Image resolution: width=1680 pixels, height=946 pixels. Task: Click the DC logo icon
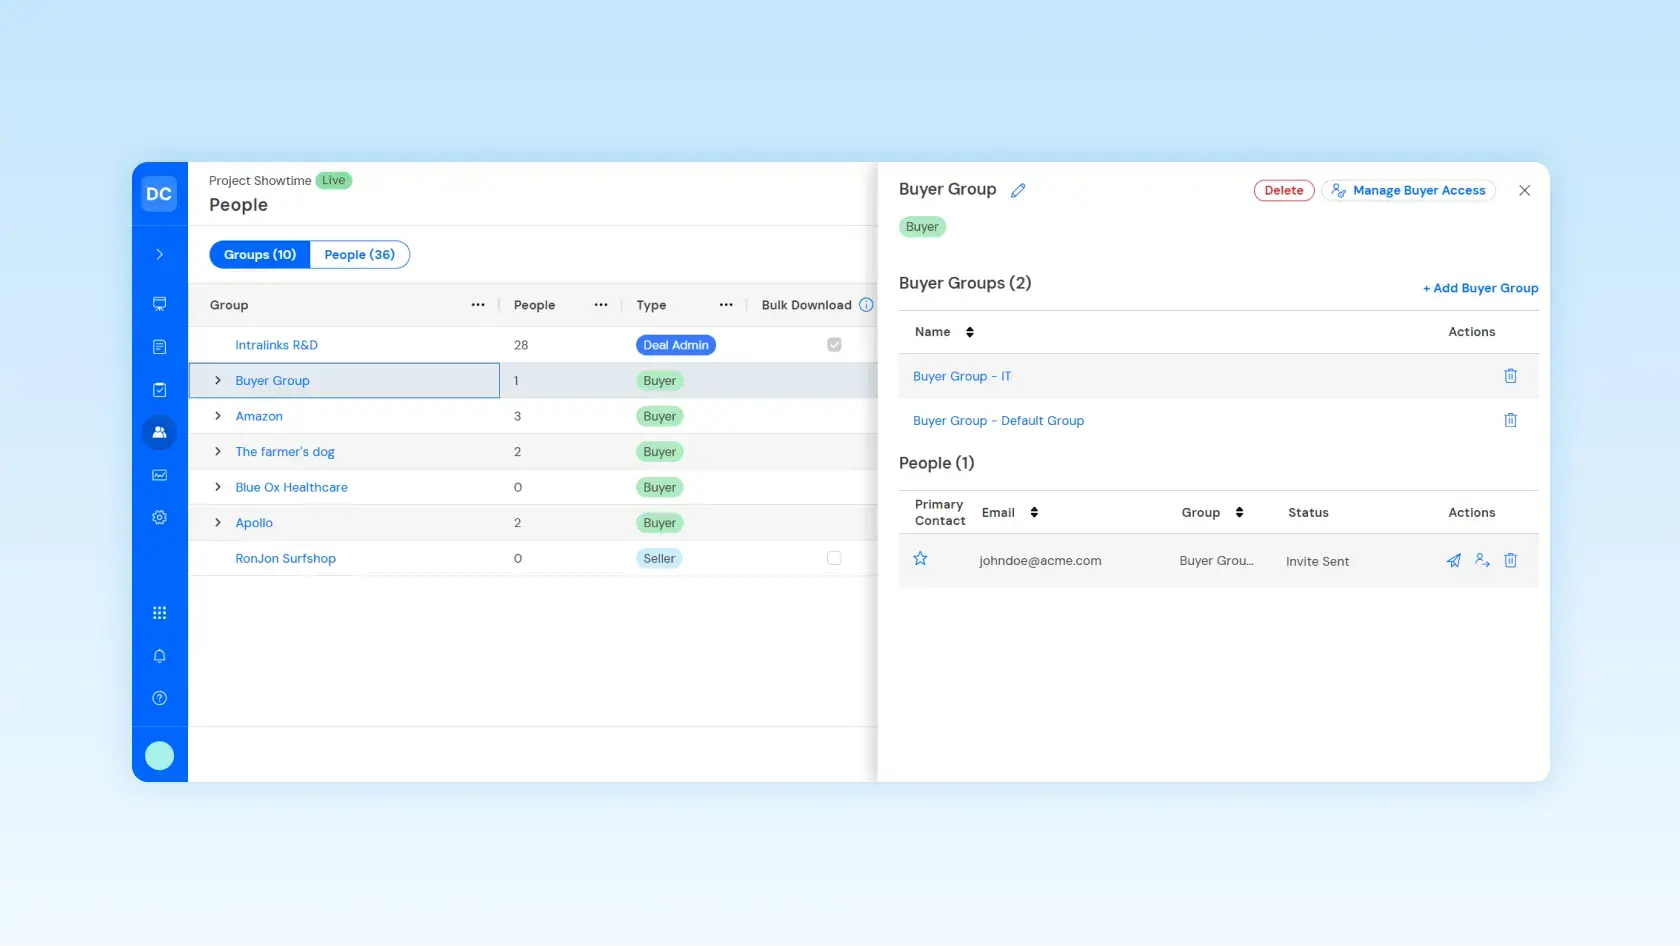[x=159, y=194]
